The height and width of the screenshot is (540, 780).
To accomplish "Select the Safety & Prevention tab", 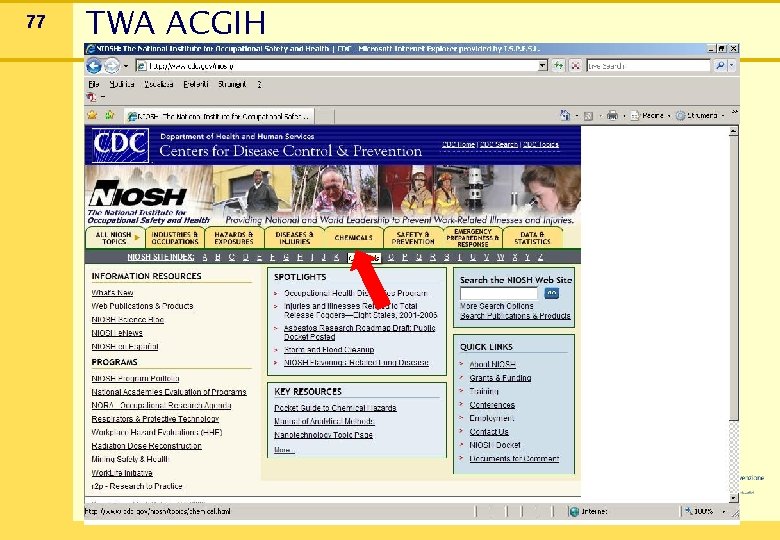I will (413, 238).
